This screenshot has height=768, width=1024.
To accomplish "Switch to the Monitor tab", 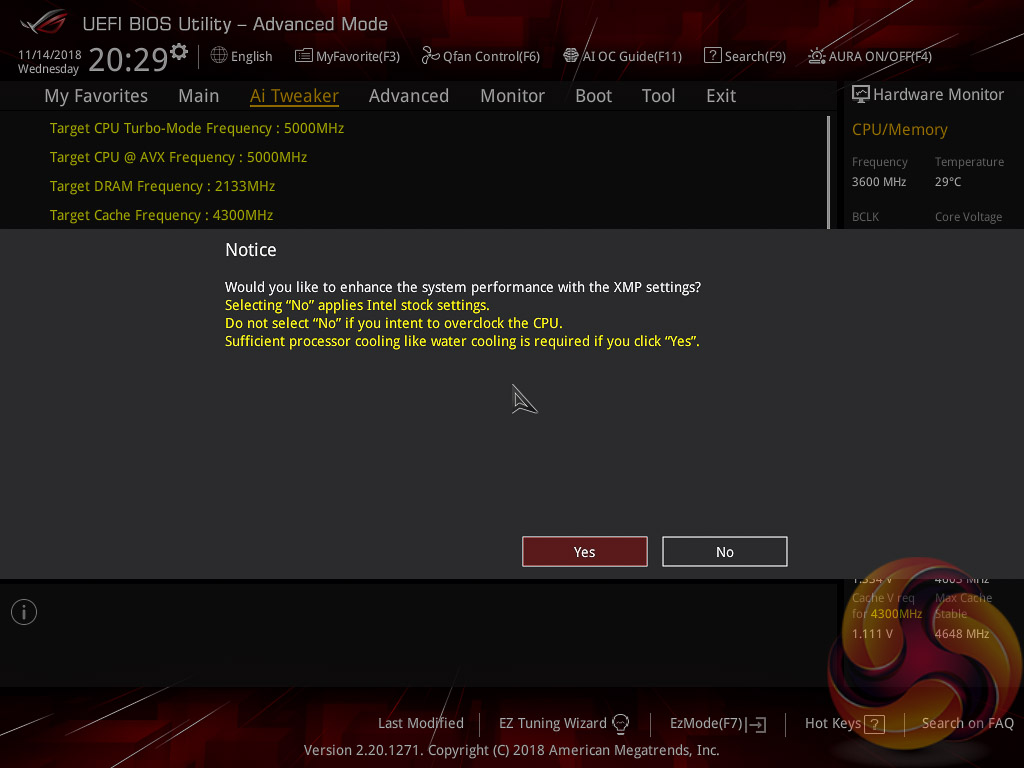I will pyautogui.click(x=512, y=96).
